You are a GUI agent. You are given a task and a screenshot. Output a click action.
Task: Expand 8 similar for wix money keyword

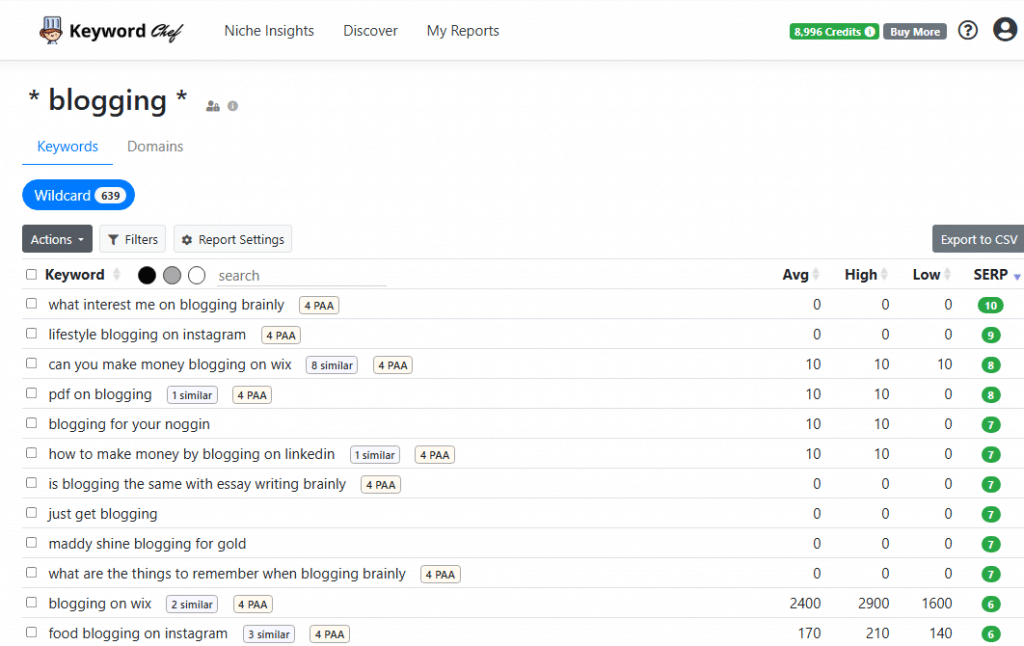332,365
